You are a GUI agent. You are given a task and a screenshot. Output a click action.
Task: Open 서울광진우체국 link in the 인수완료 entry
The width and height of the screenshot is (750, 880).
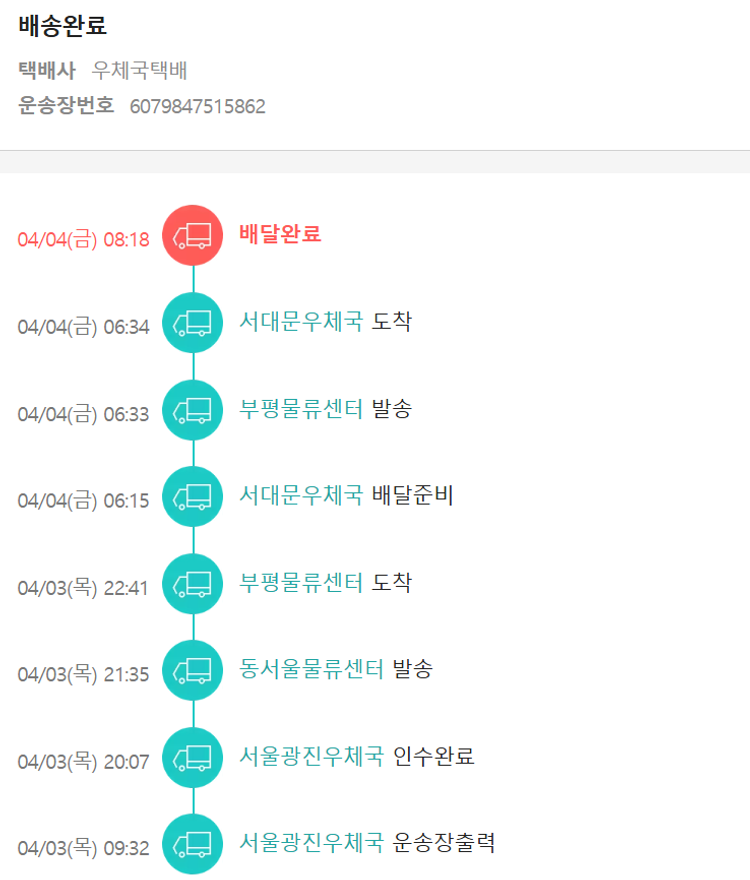tap(311, 756)
